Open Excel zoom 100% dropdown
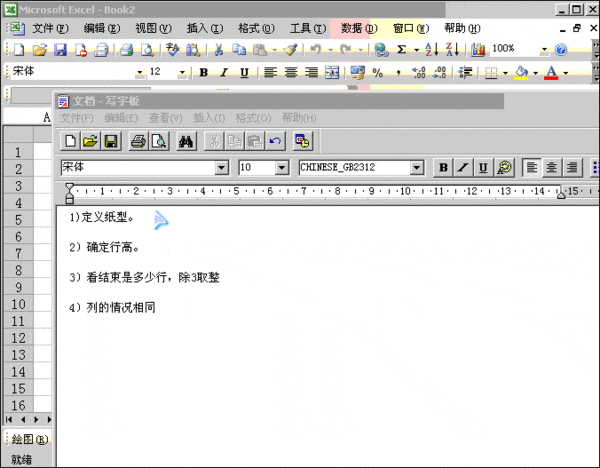Image resolution: width=600 pixels, height=468 pixels. tap(544, 49)
